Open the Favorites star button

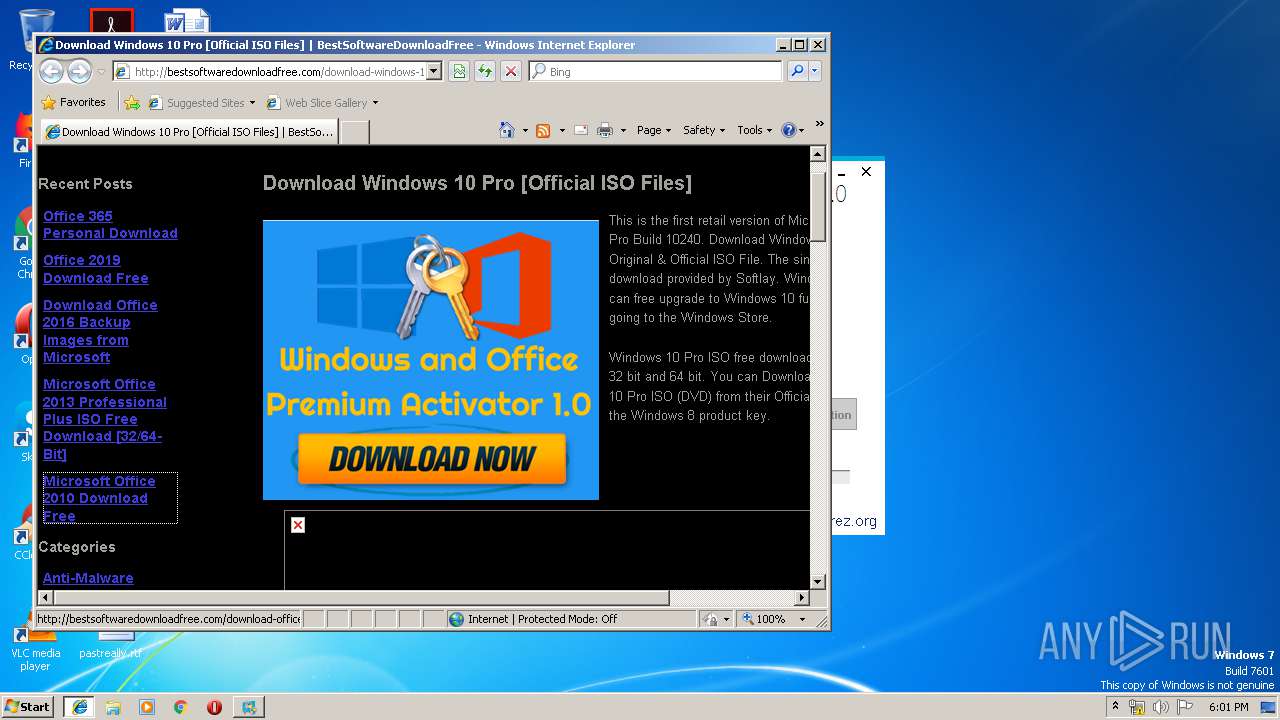coord(73,102)
